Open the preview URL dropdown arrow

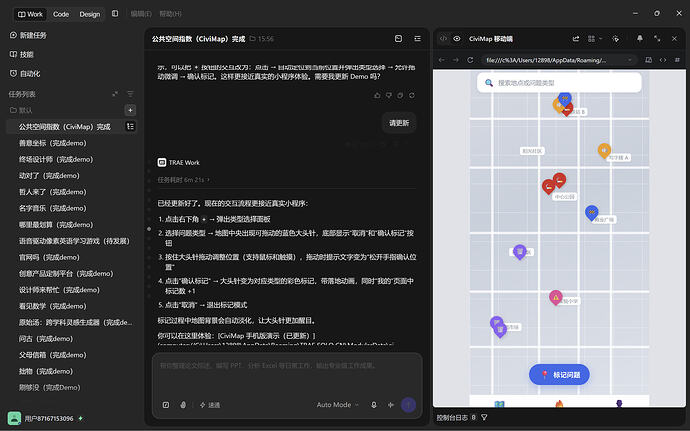[x=630, y=60]
